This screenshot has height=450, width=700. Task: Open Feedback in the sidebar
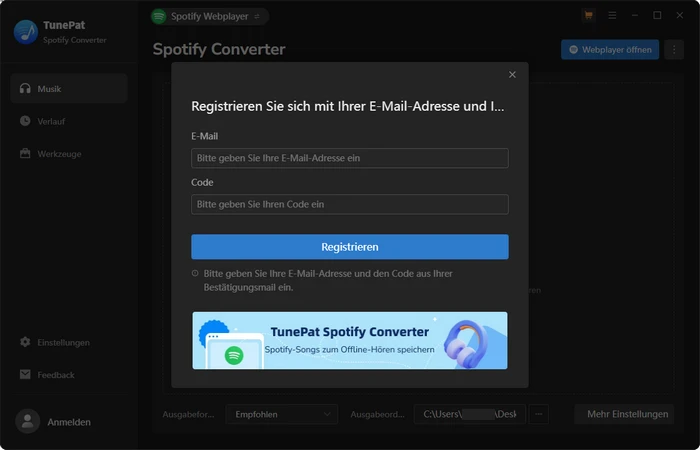click(x=69, y=375)
